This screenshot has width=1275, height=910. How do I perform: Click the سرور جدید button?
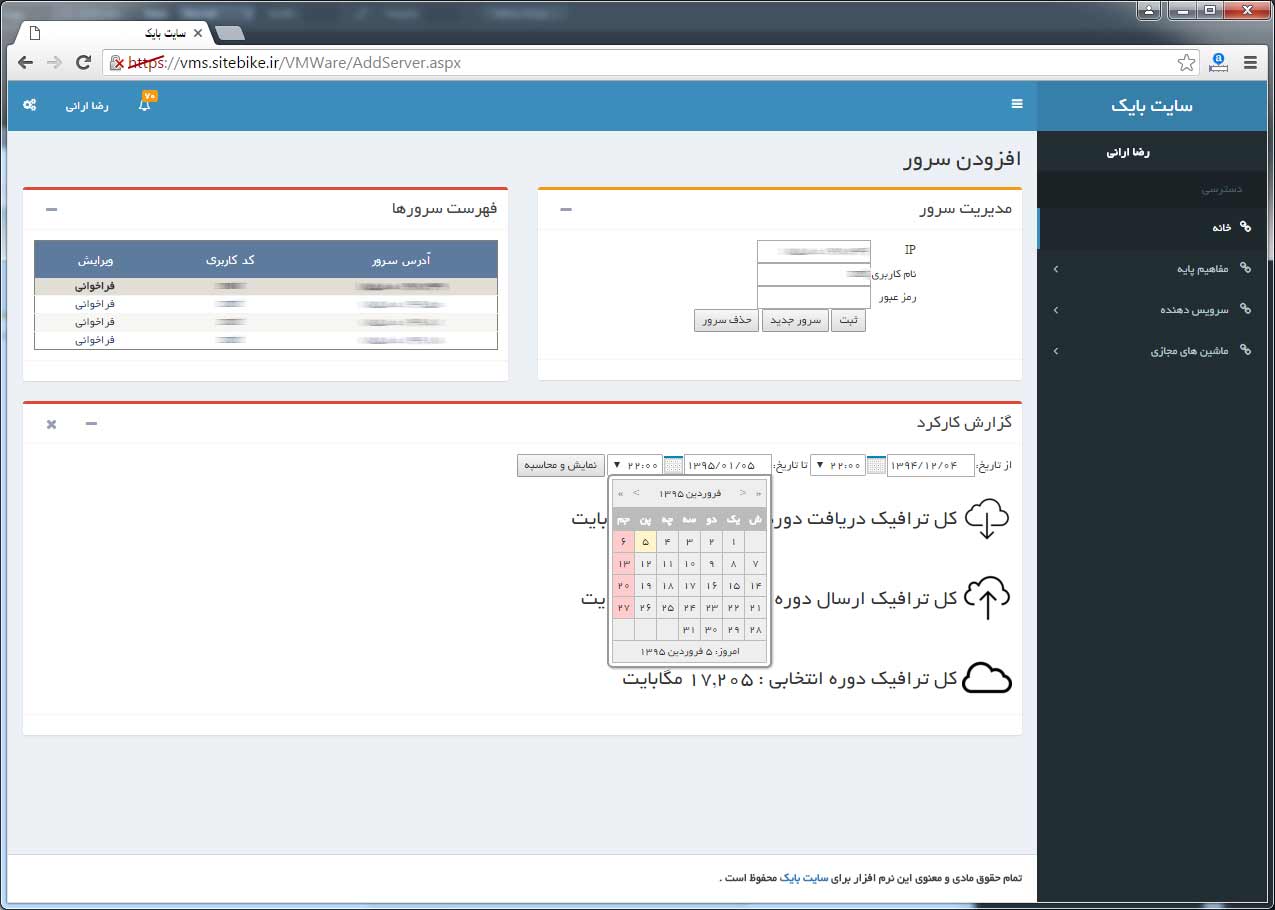(x=795, y=320)
